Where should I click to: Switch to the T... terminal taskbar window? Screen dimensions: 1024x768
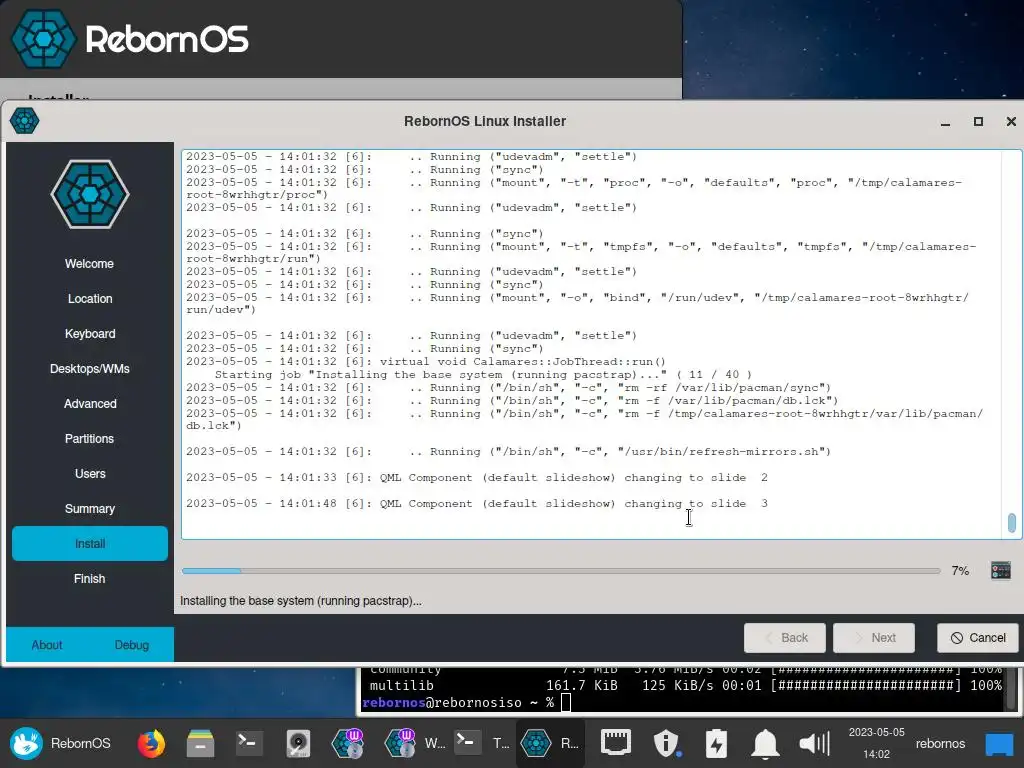(482, 743)
